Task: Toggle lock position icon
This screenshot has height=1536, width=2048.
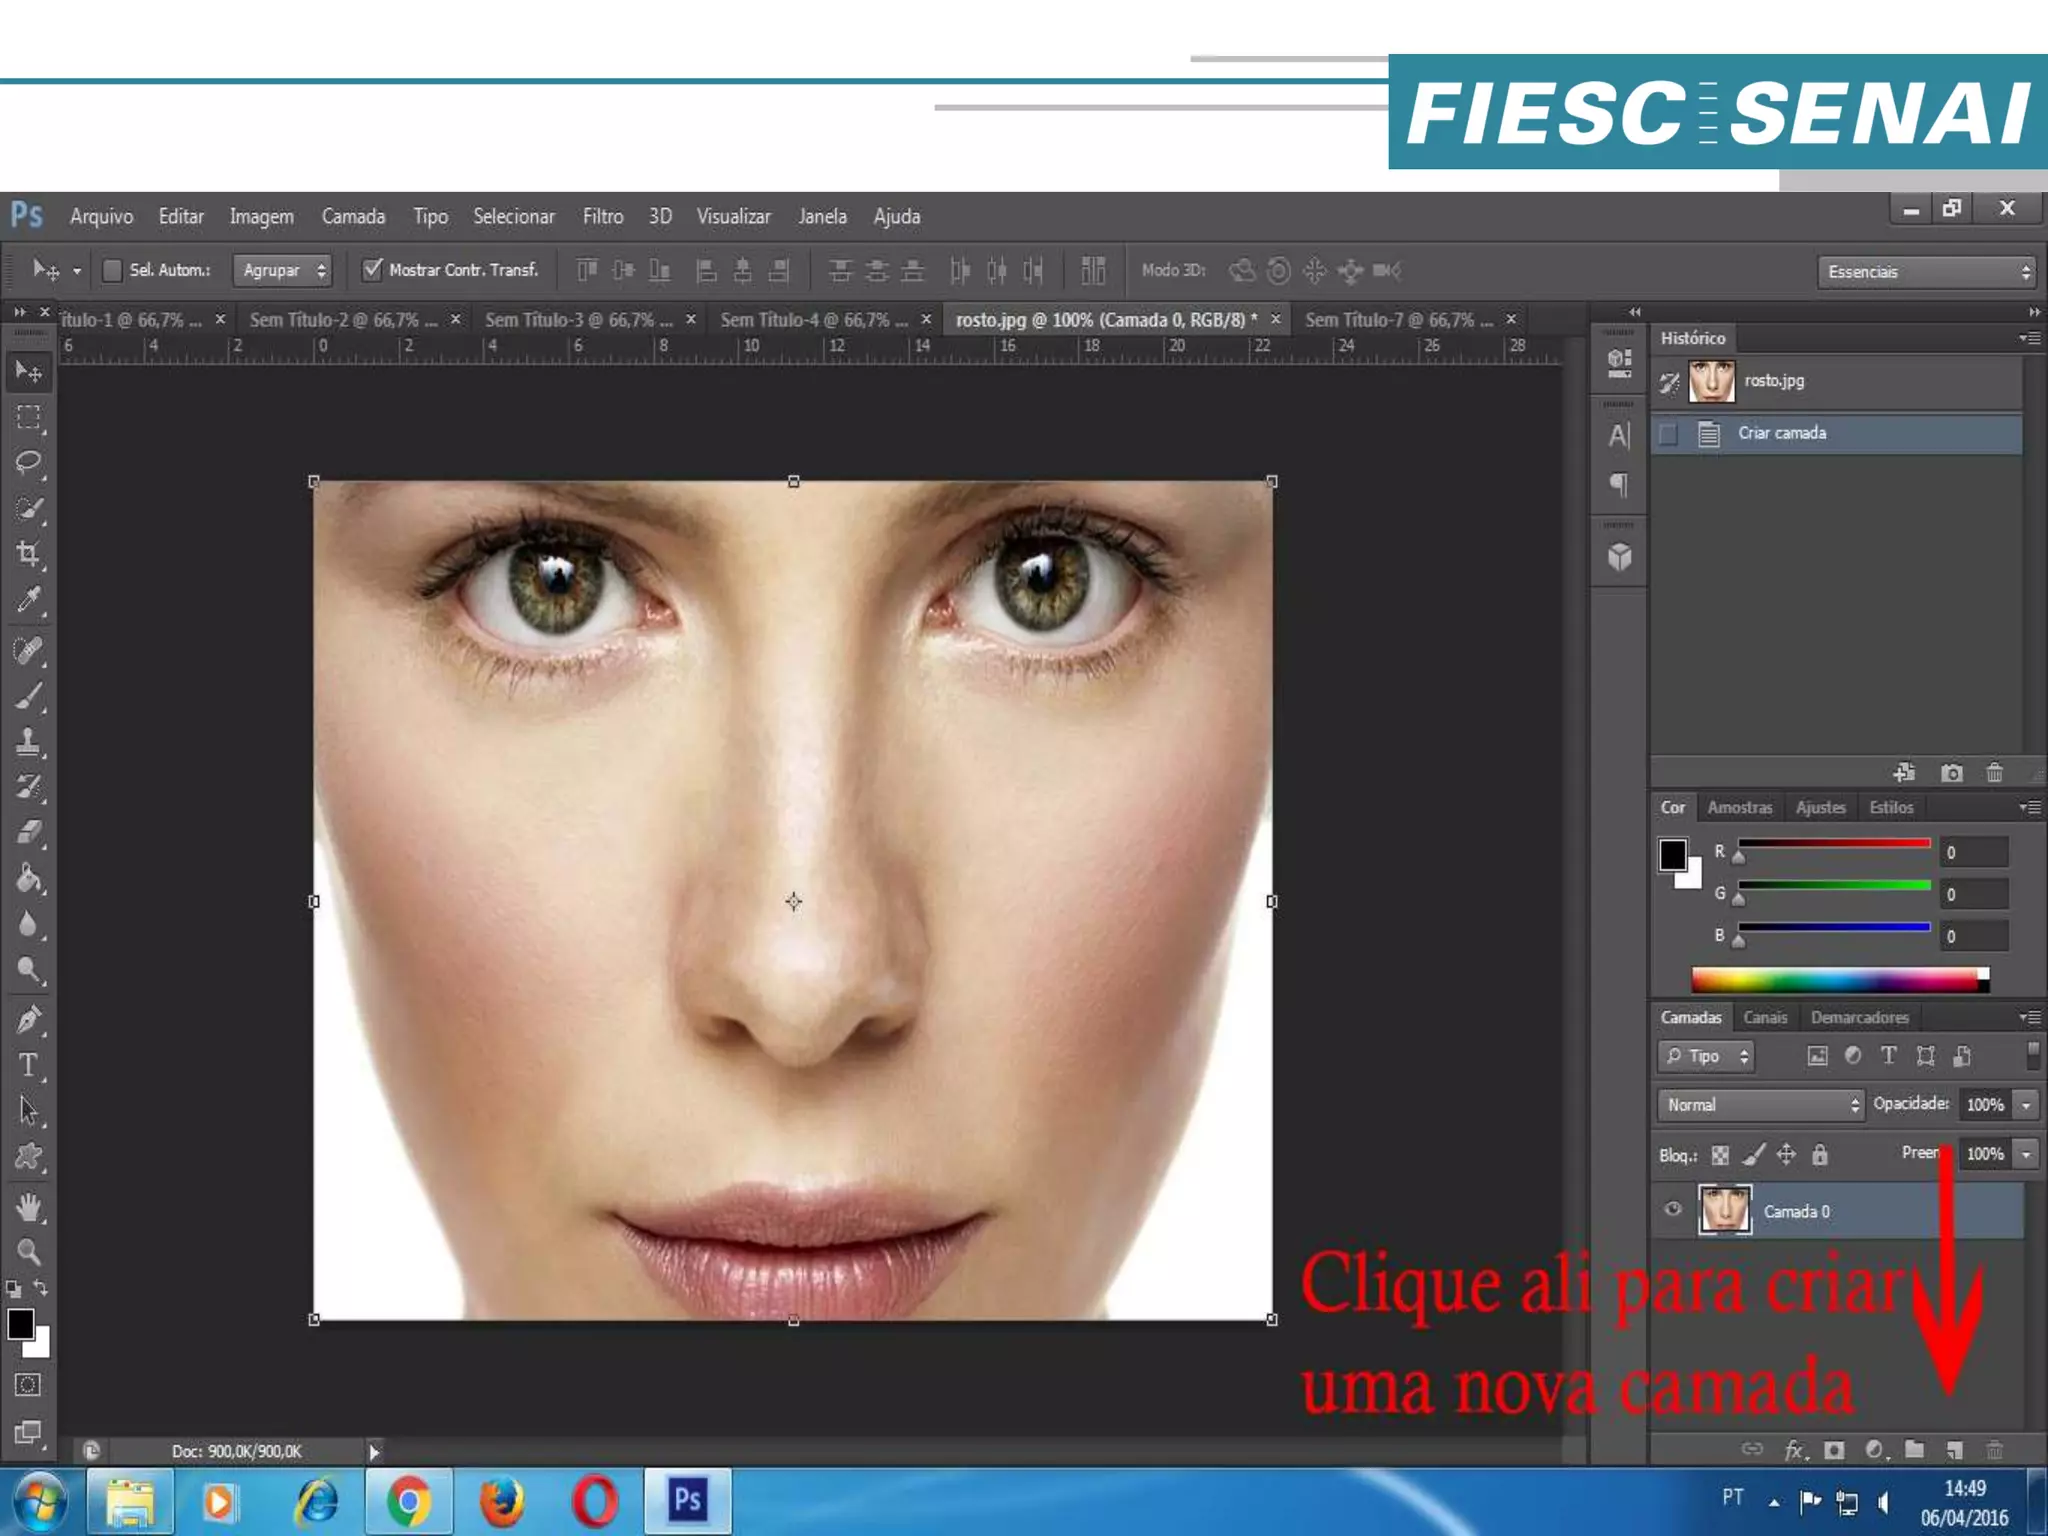Action: point(1786,1155)
